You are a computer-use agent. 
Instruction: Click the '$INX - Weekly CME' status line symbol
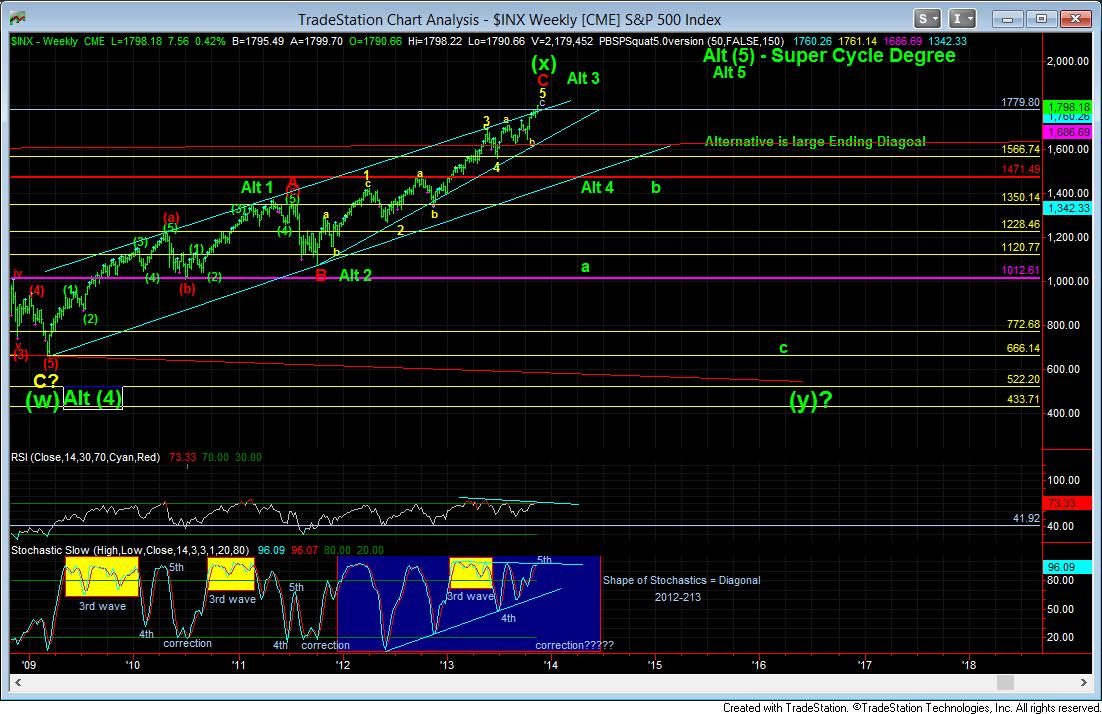(58, 41)
